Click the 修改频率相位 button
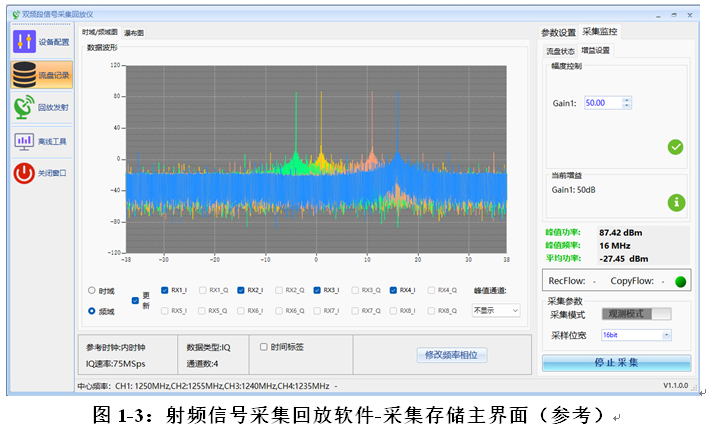The width and height of the screenshot is (709, 429). [x=452, y=355]
